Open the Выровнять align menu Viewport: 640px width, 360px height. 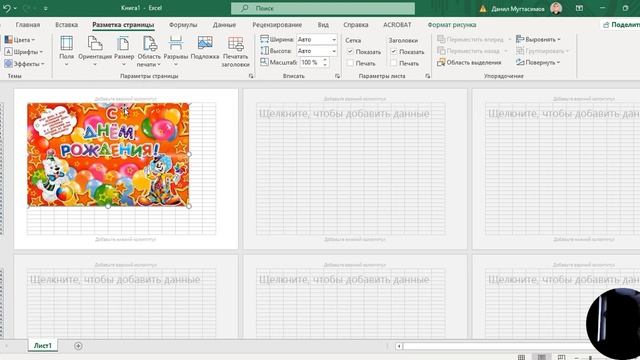(538, 39)
